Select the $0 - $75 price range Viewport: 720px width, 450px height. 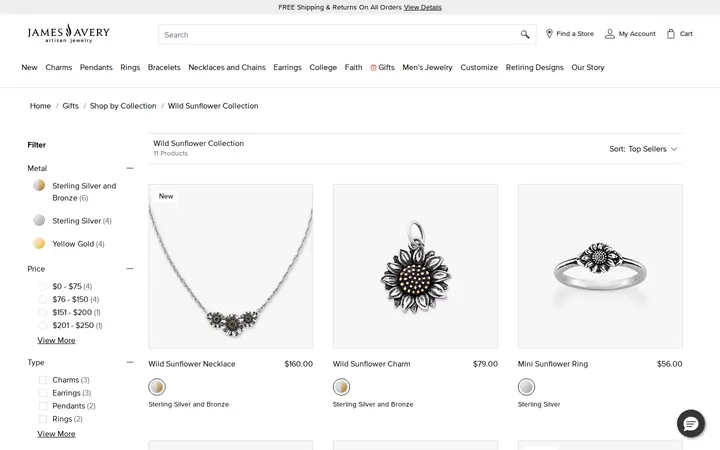(43, 287)
